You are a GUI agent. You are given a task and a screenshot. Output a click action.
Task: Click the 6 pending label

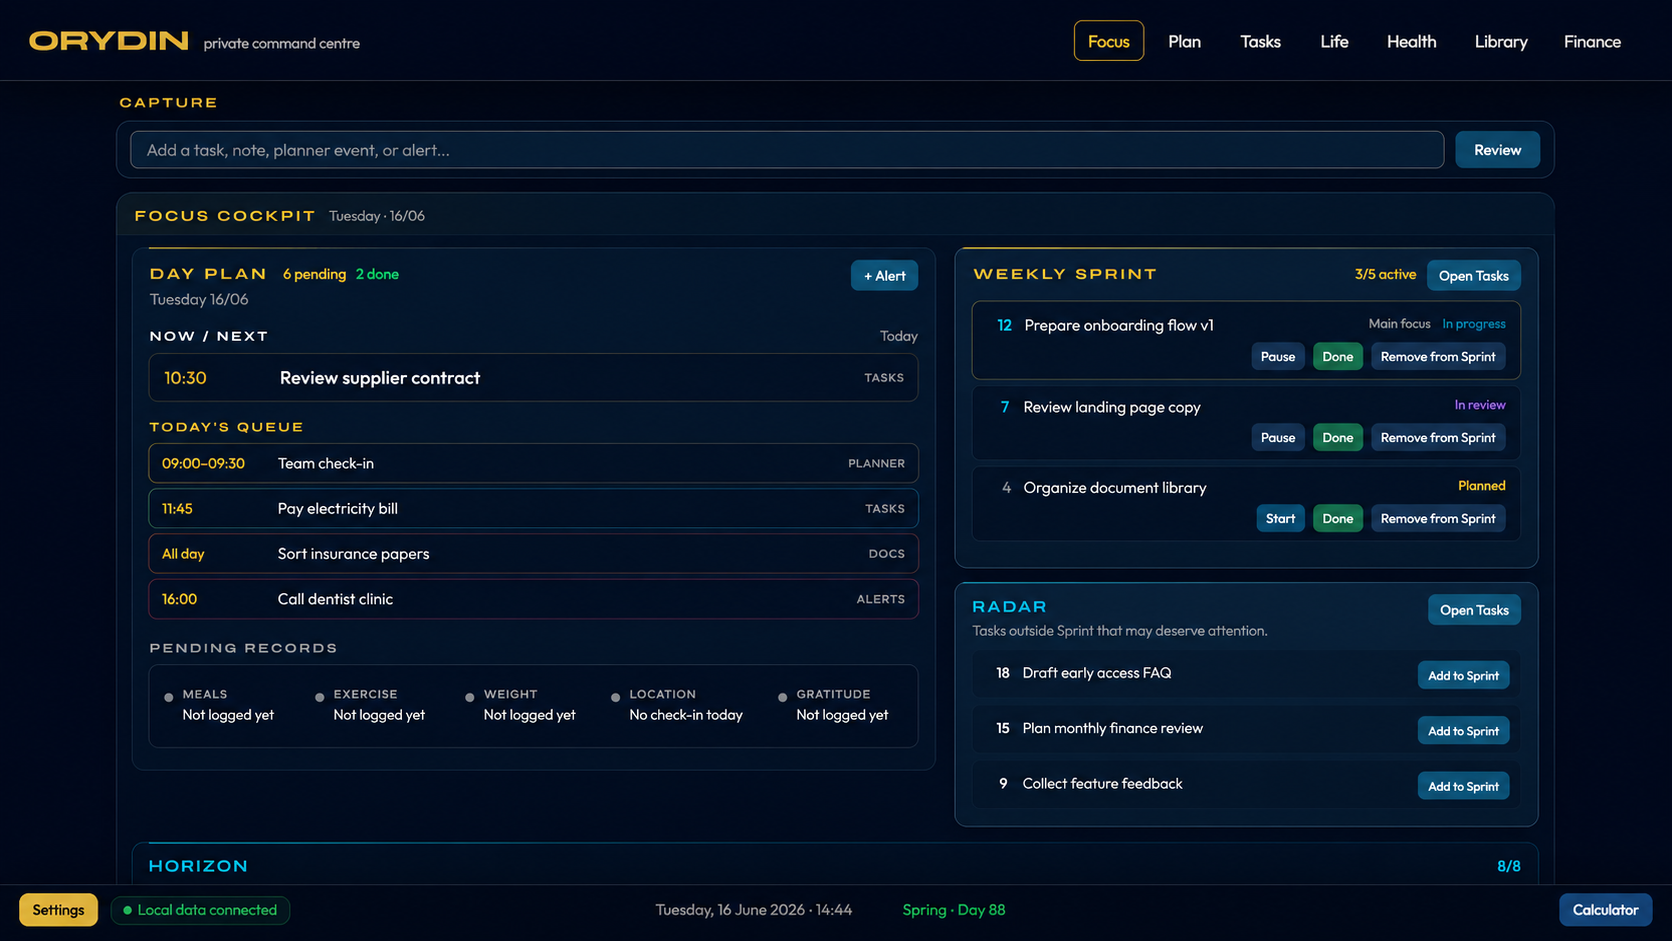[314, 274]
